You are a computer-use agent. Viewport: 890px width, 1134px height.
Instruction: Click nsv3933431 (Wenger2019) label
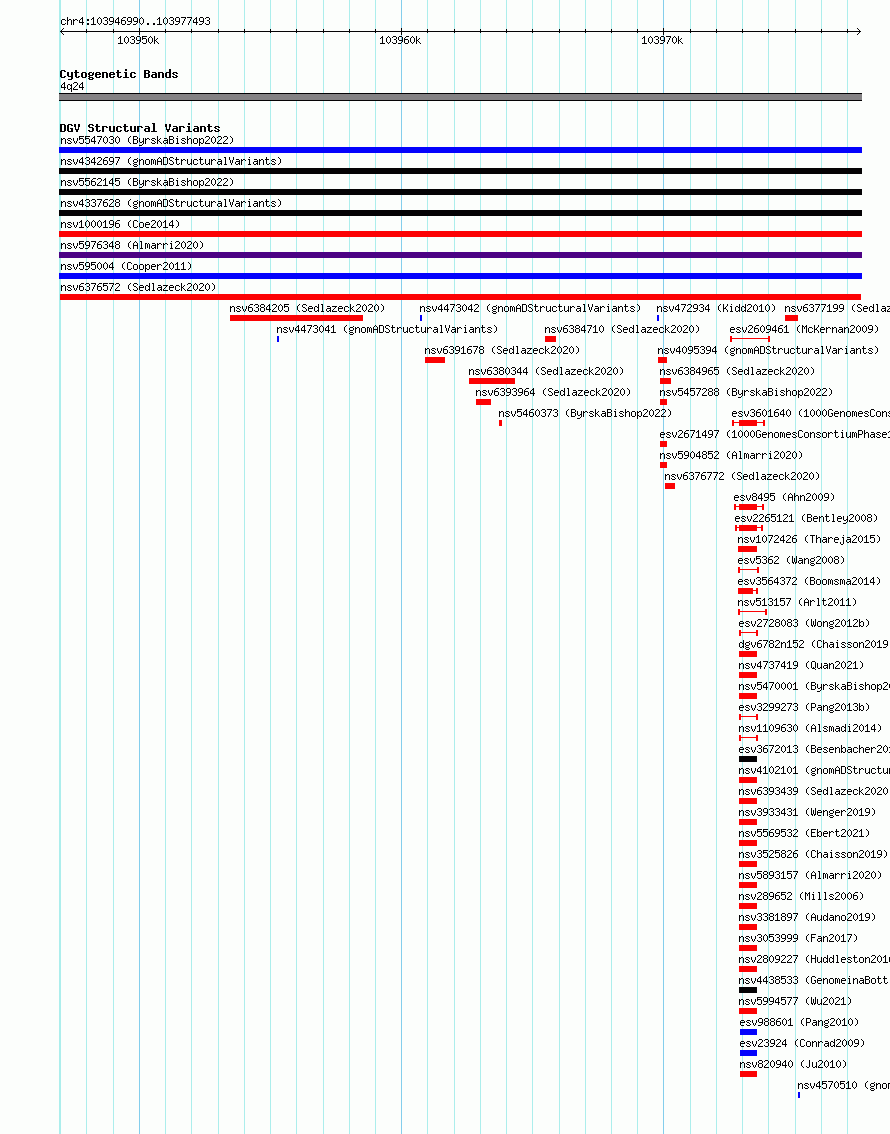807,811
